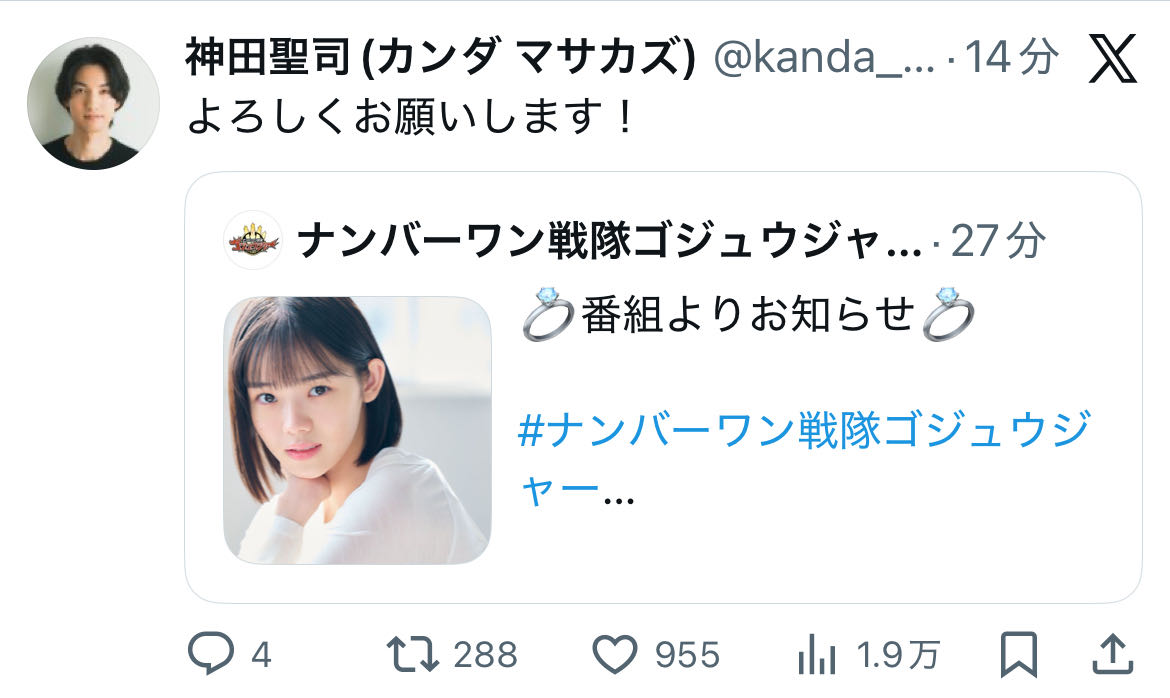This screenshot has height=698, width=1170.
Task: Click the retweet arrows icon
Action: tap(413, 654)
